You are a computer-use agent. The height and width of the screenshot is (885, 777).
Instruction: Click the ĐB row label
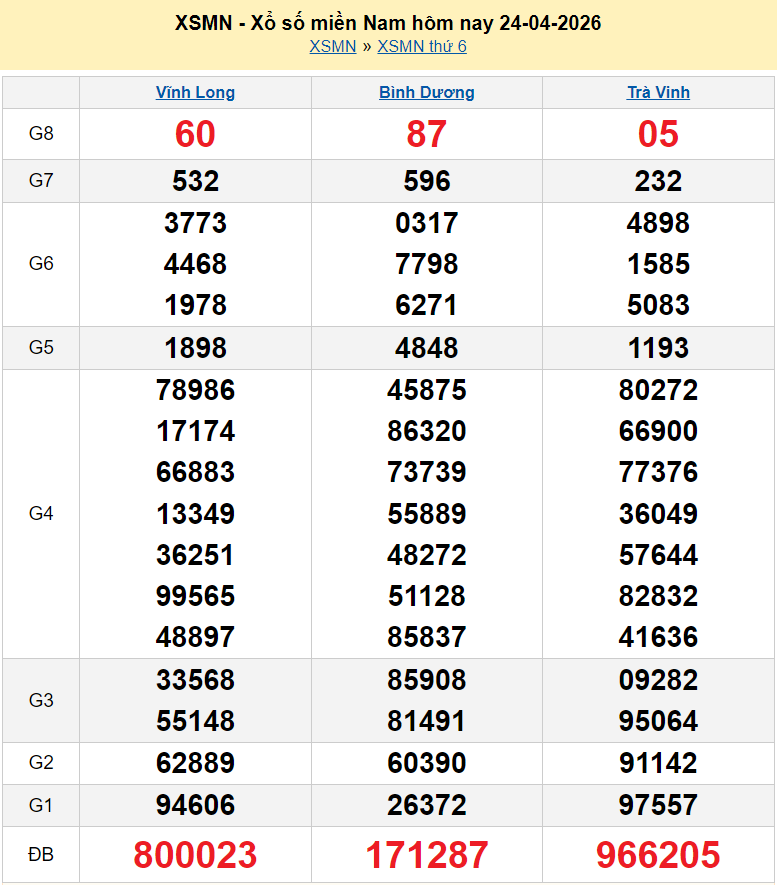tap(41, 855)
